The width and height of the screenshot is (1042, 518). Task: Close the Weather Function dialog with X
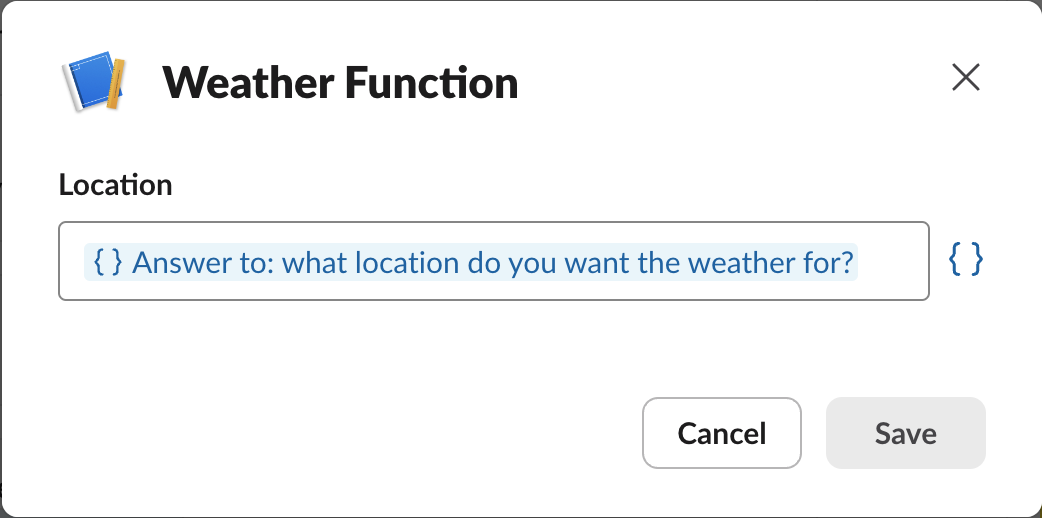[965, 78]
